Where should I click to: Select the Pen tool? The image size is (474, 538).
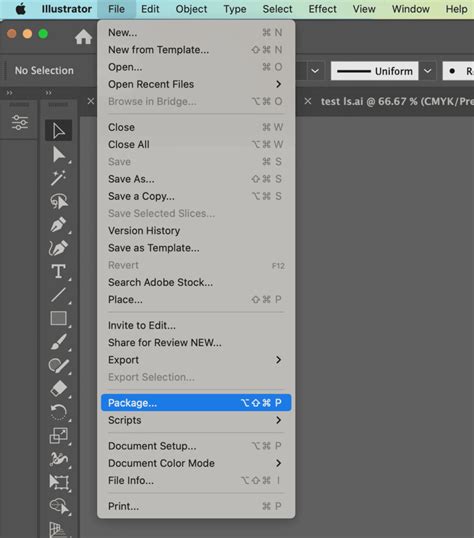point(58,225)
